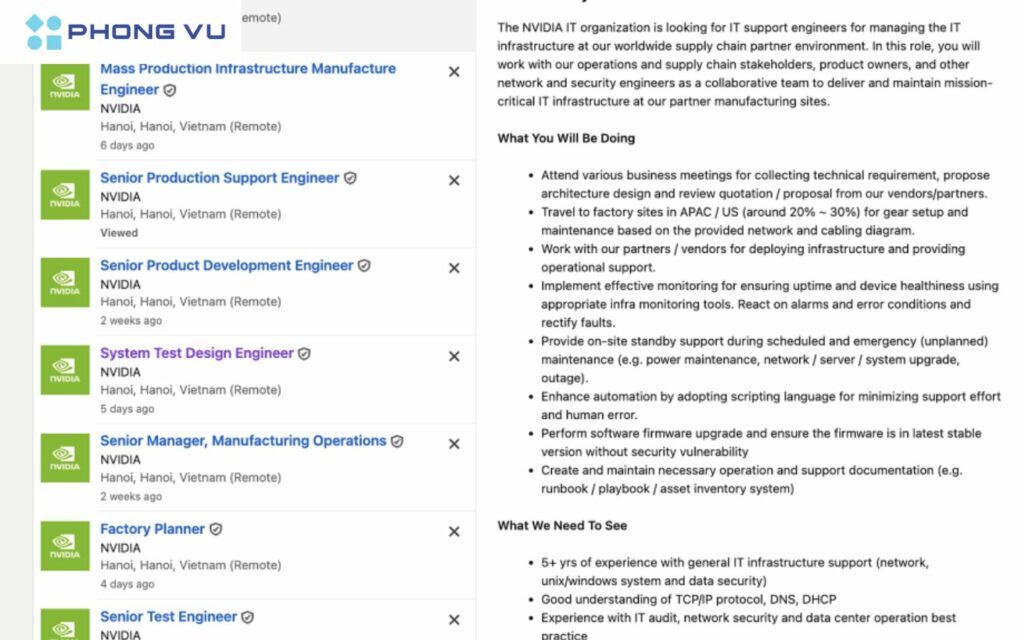
Task: Dismiss the Senior Test Engineer job listing
Action: (x=454, y=620)
